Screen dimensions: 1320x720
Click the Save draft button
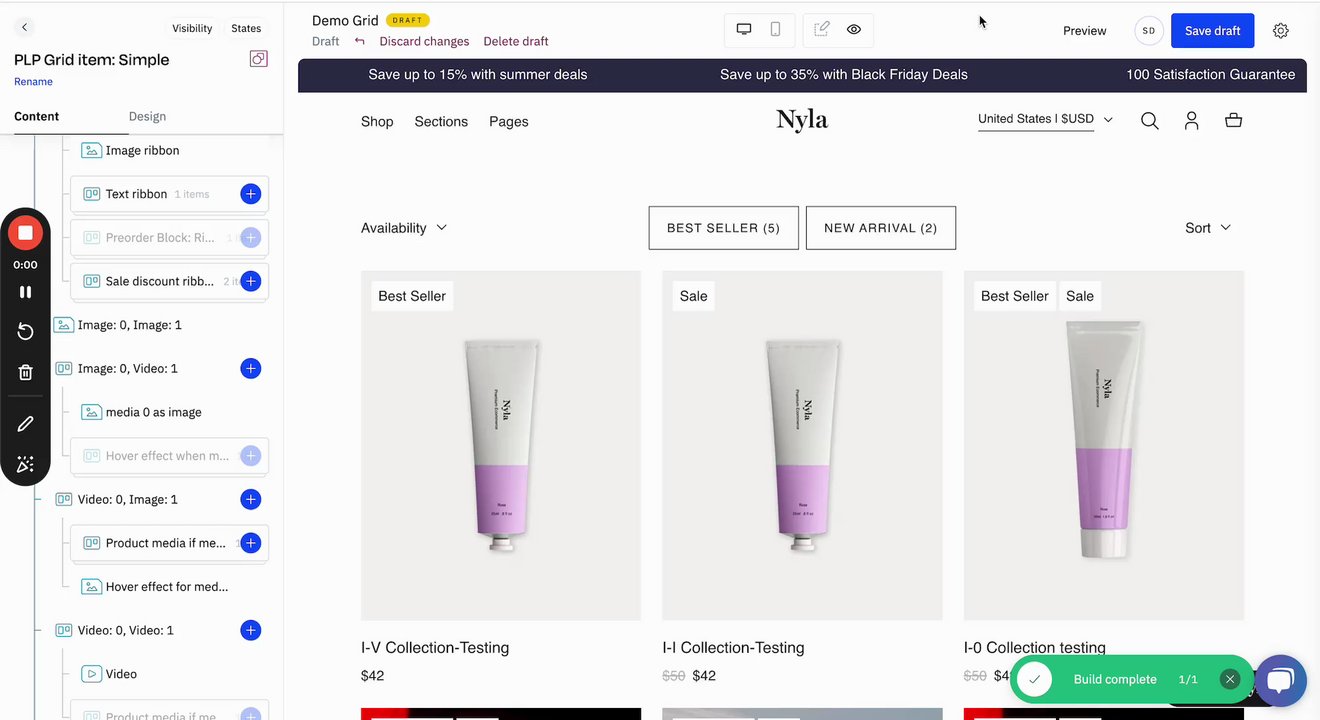coord(1212,31)
